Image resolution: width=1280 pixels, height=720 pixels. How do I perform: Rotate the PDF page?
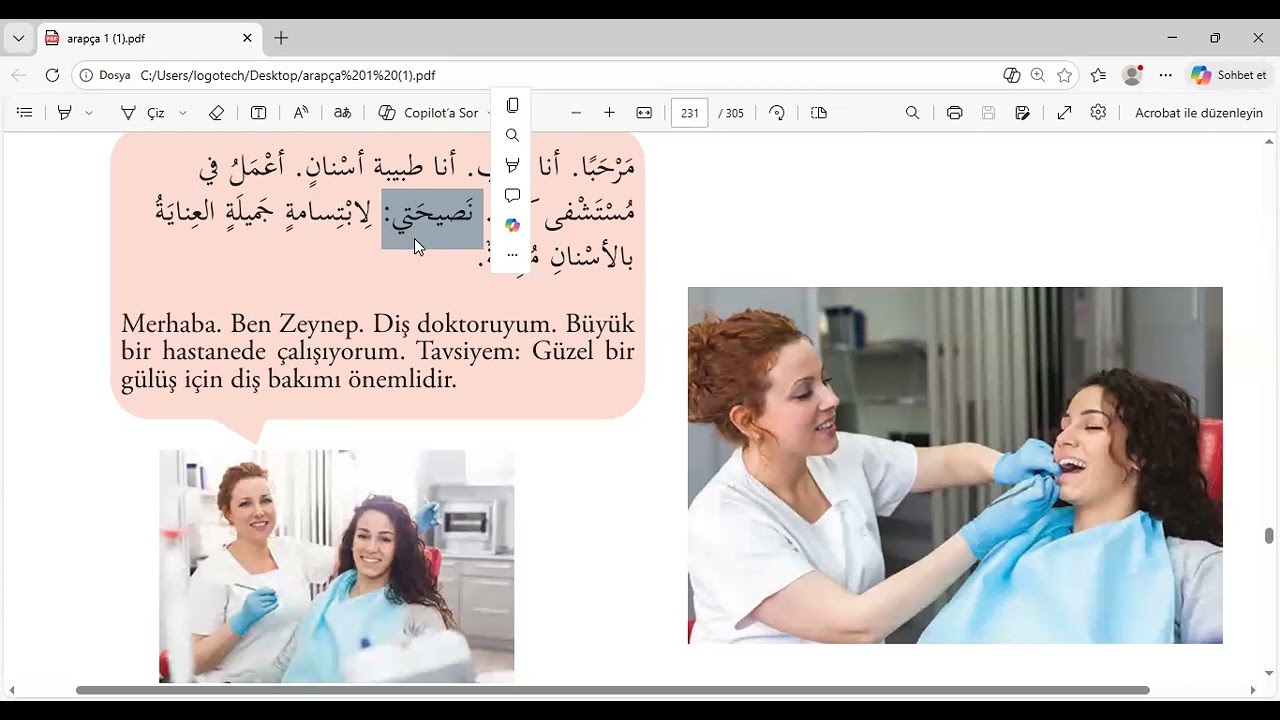(777, 113)
